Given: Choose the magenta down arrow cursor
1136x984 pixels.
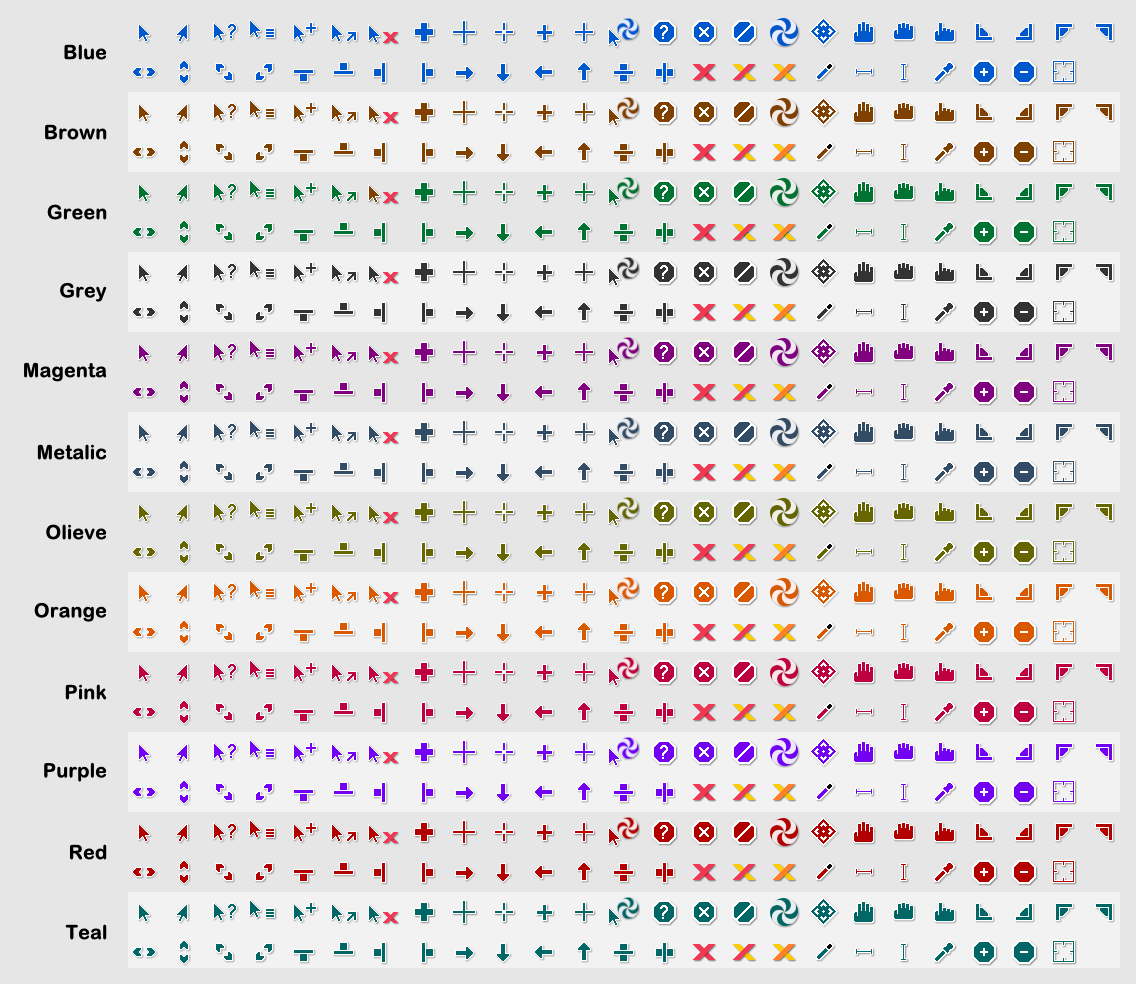Looking at the screenshot, I should click(504, 393).
